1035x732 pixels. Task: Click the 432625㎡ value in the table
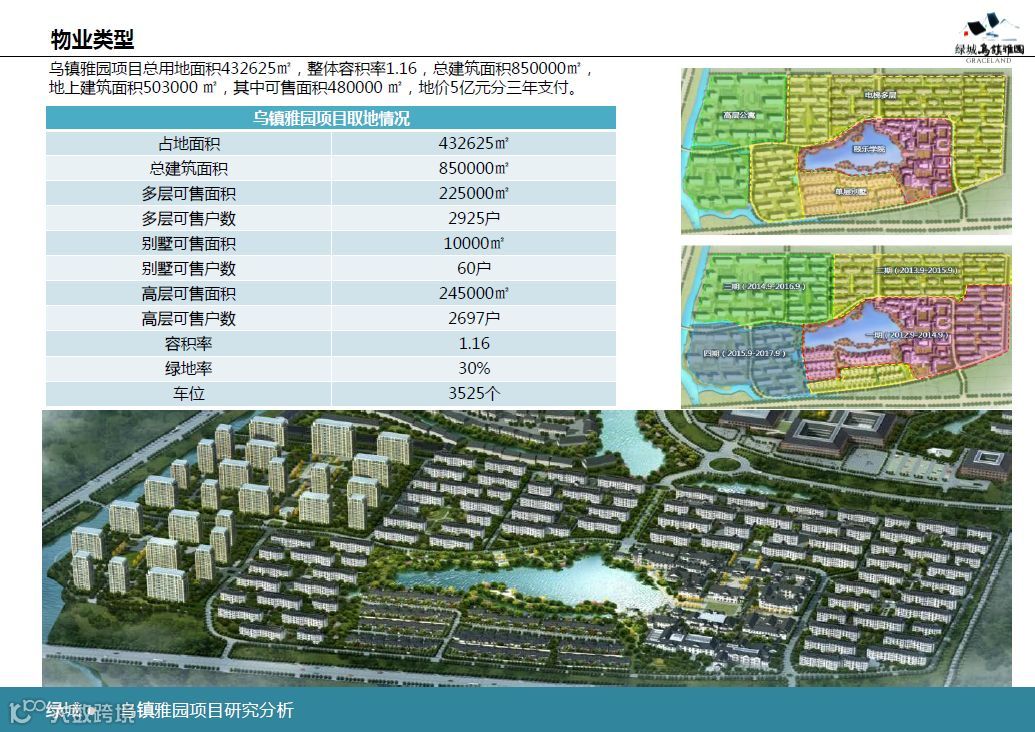click(x=474, y=143)
